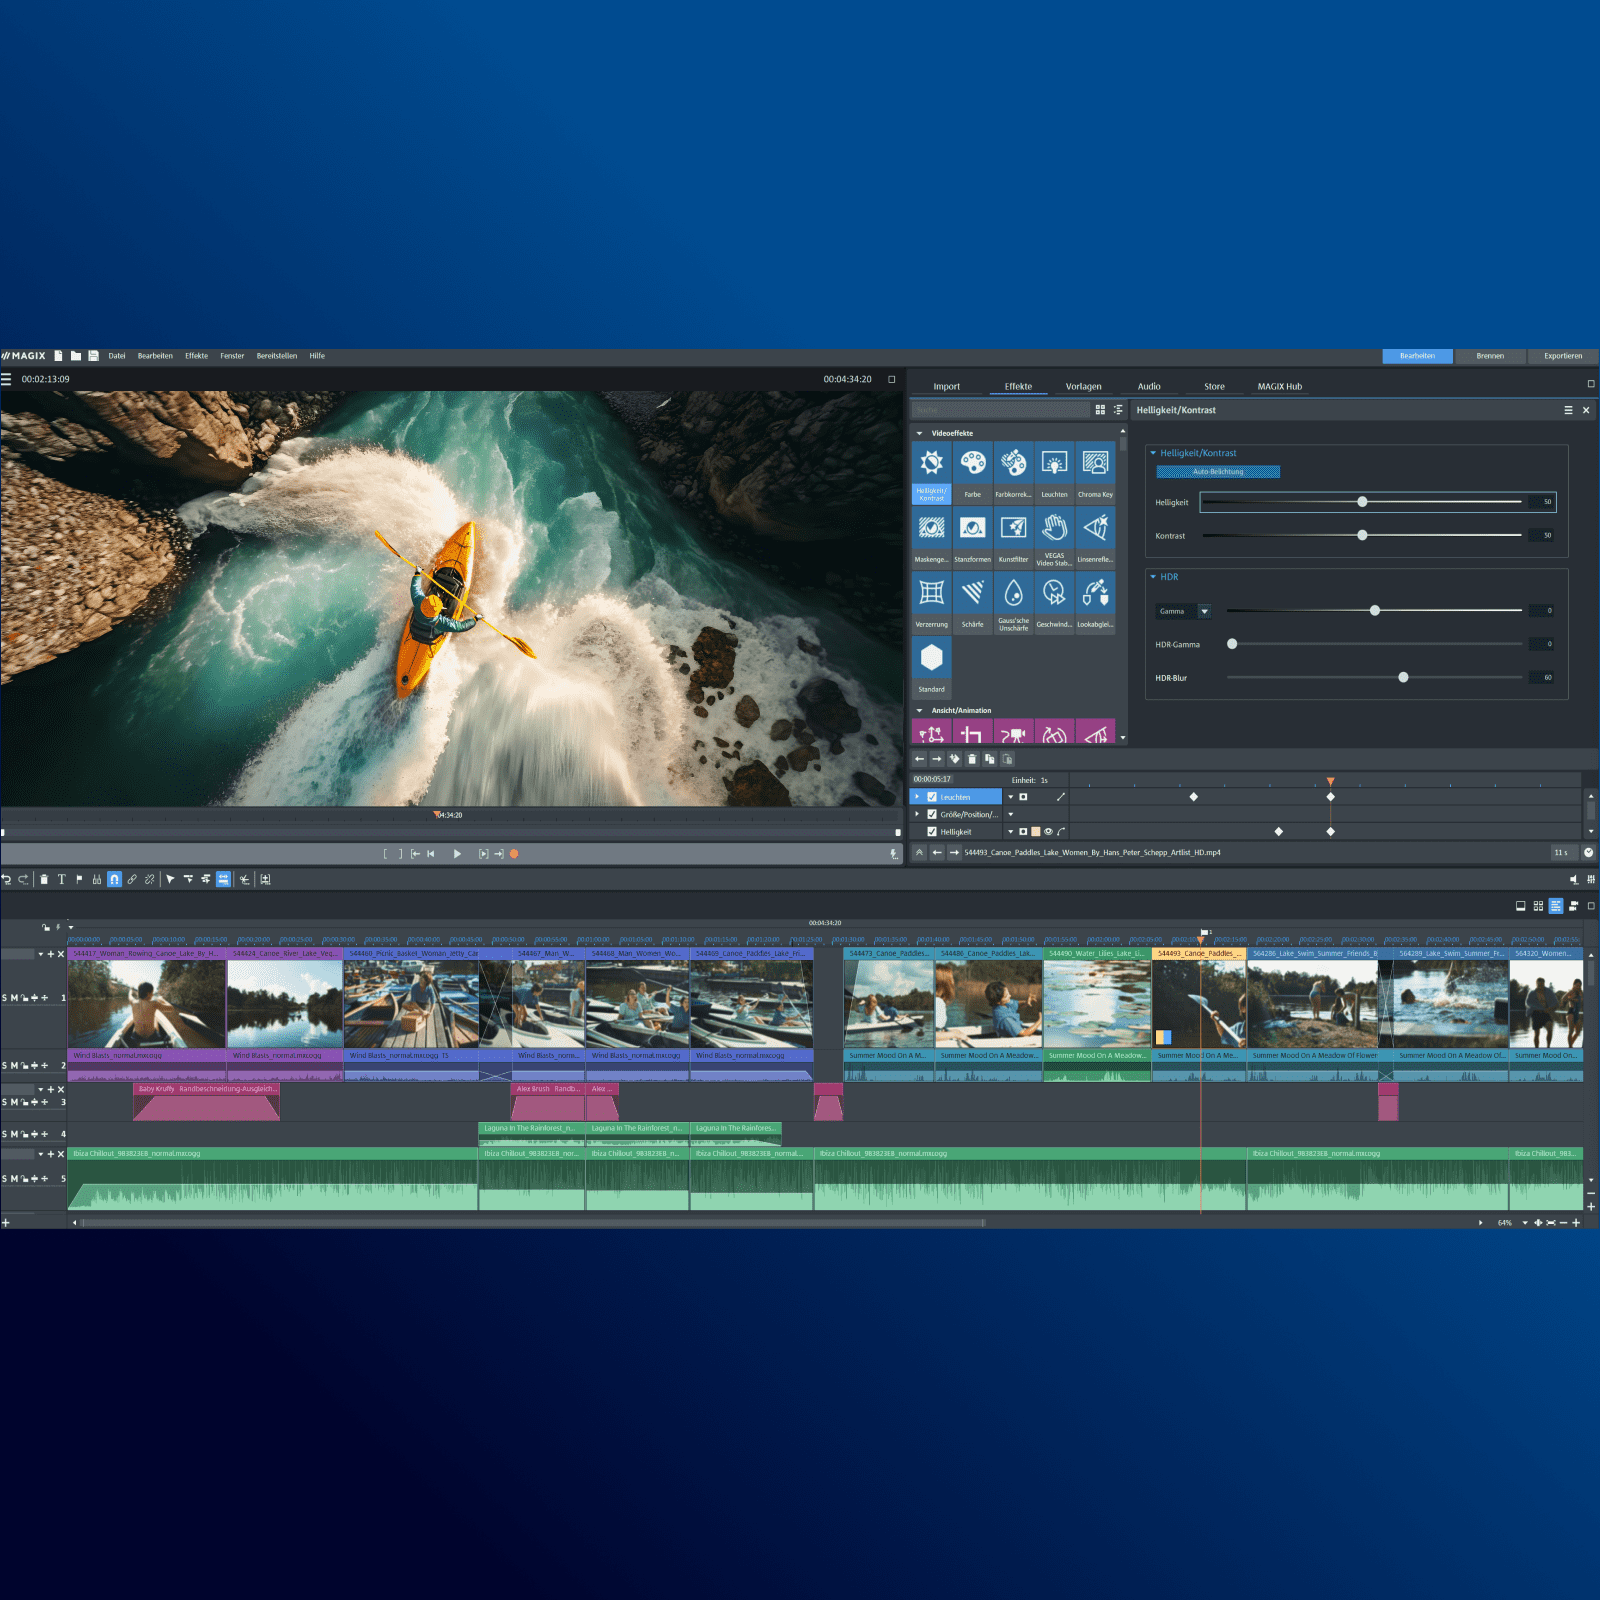
Task: Toggle the Größe/Position row checkbox
Action: [x=932, y=814]
